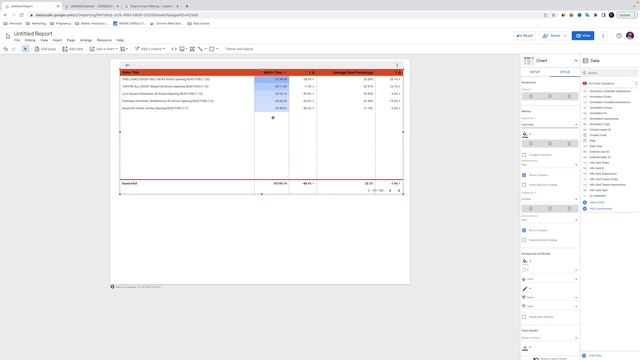Switch to the SETUP tab

pos(535,72)
